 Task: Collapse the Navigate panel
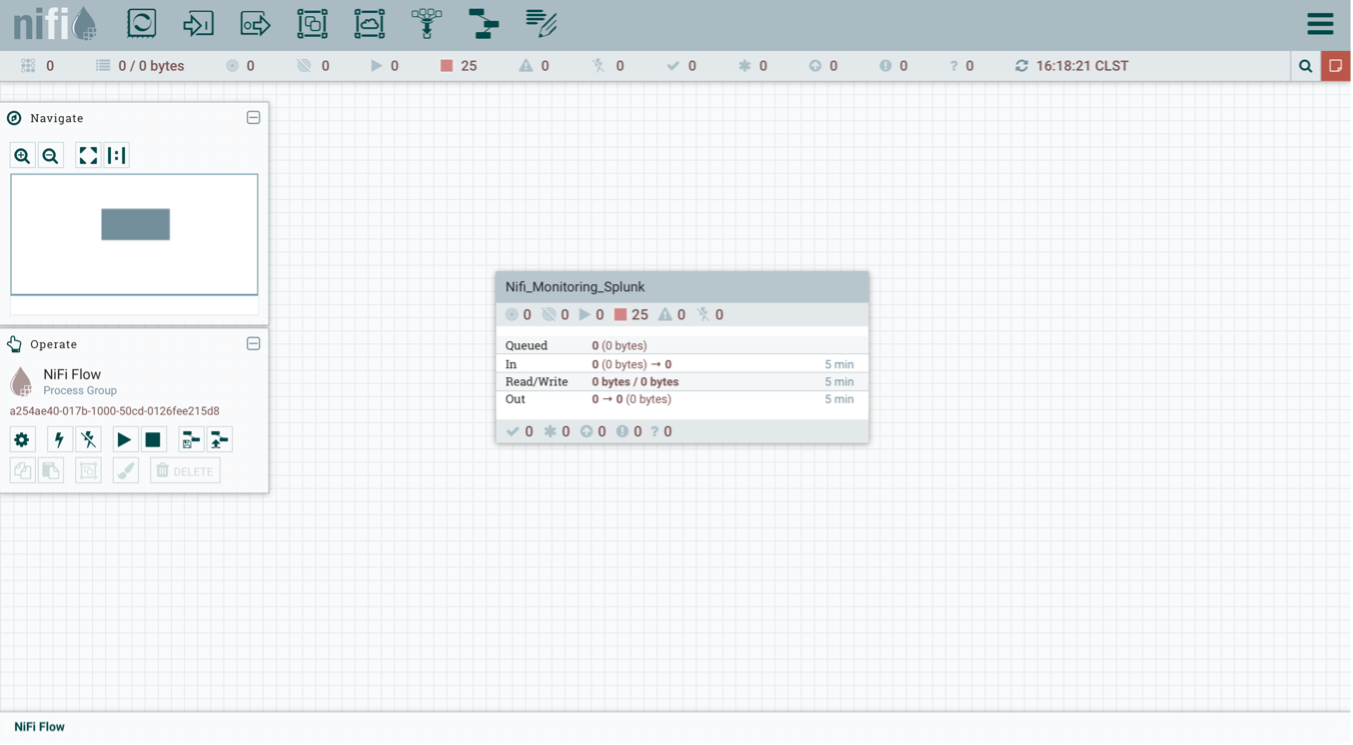click(253, 118)
